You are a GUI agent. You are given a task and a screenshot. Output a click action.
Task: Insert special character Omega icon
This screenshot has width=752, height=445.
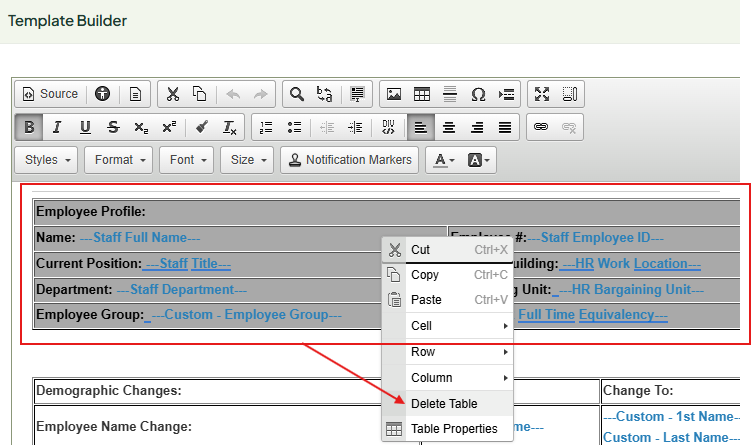point(478,94)
